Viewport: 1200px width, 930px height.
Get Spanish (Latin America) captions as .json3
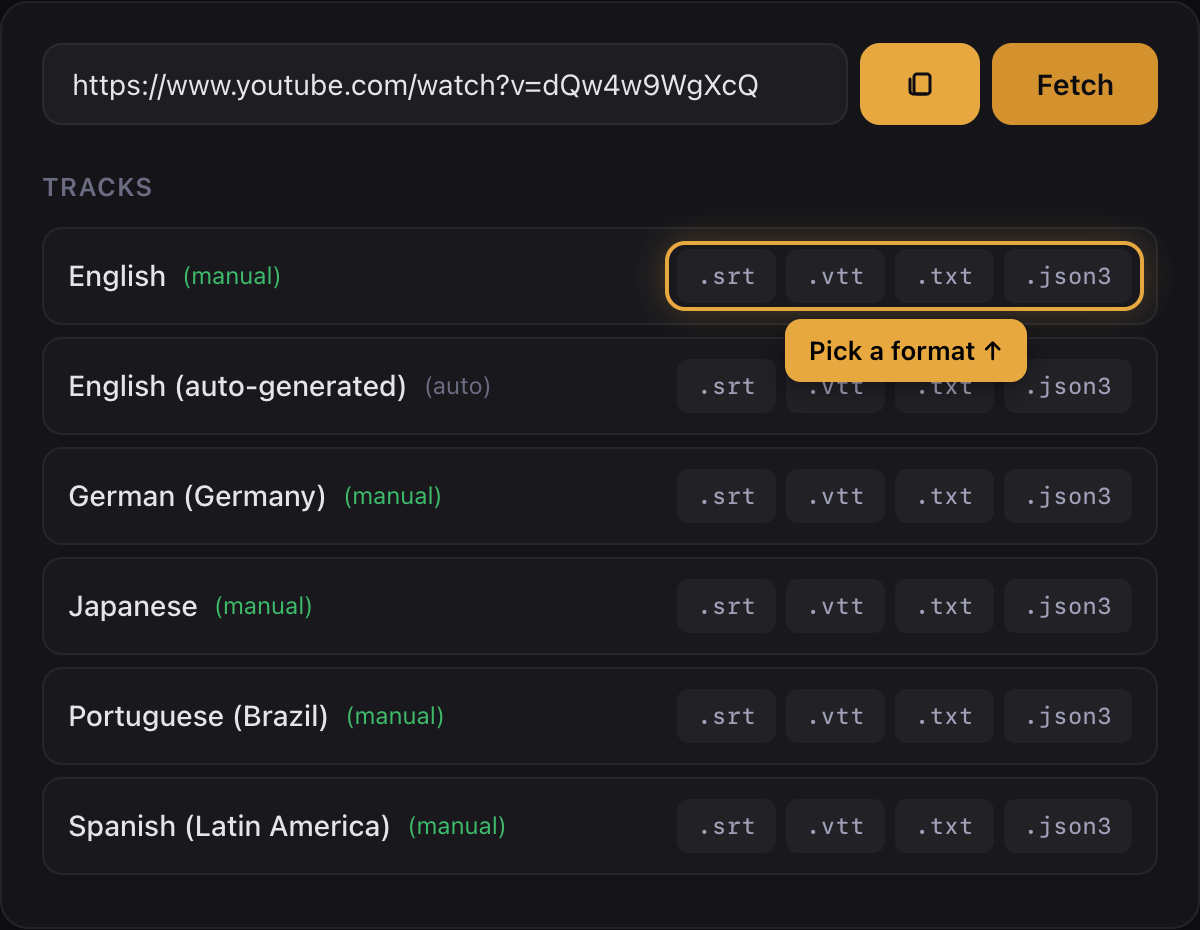1067,826
